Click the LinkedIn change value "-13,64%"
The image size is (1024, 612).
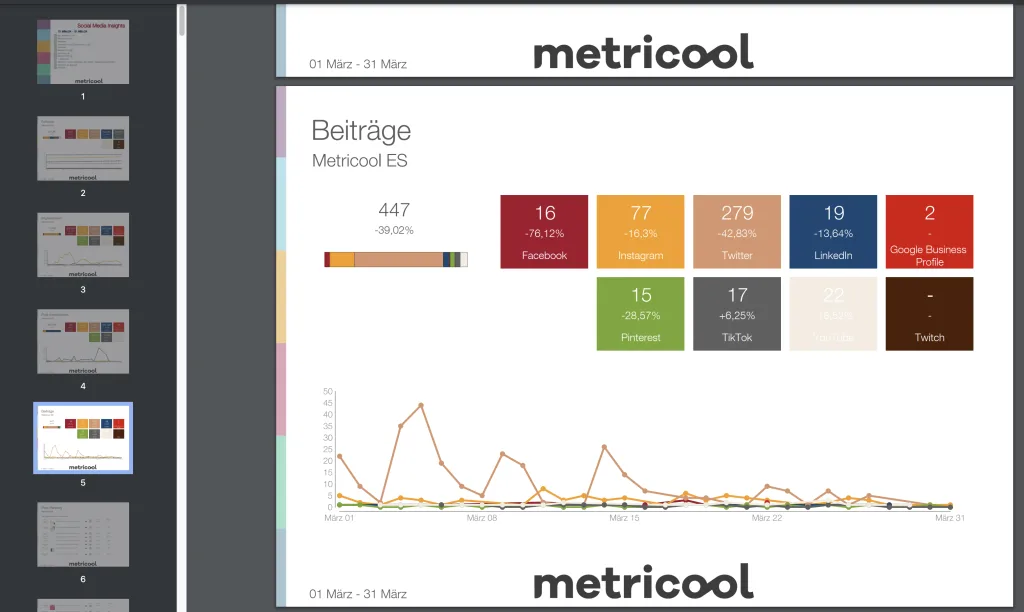(x=833, y=233)
